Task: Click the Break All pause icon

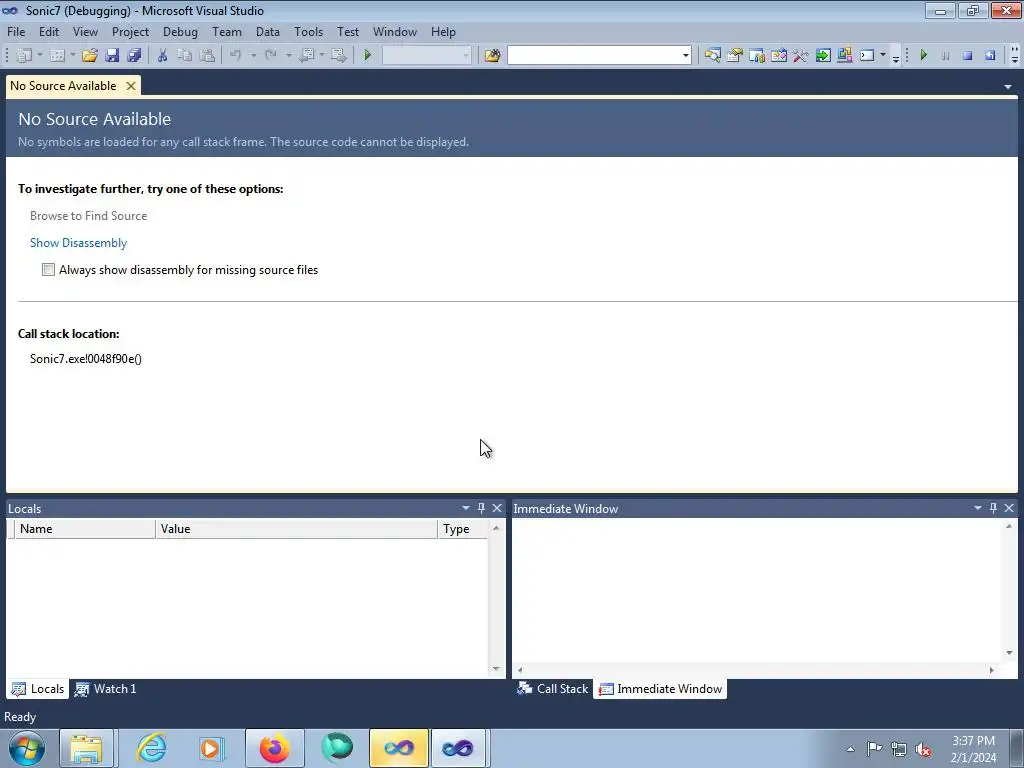Action: point(946,56)
